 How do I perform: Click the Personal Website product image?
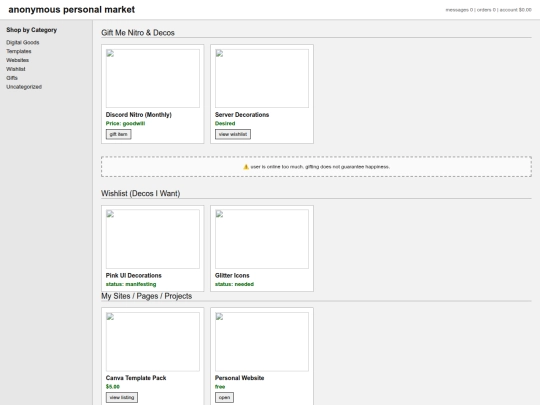[x=262, y=342]
